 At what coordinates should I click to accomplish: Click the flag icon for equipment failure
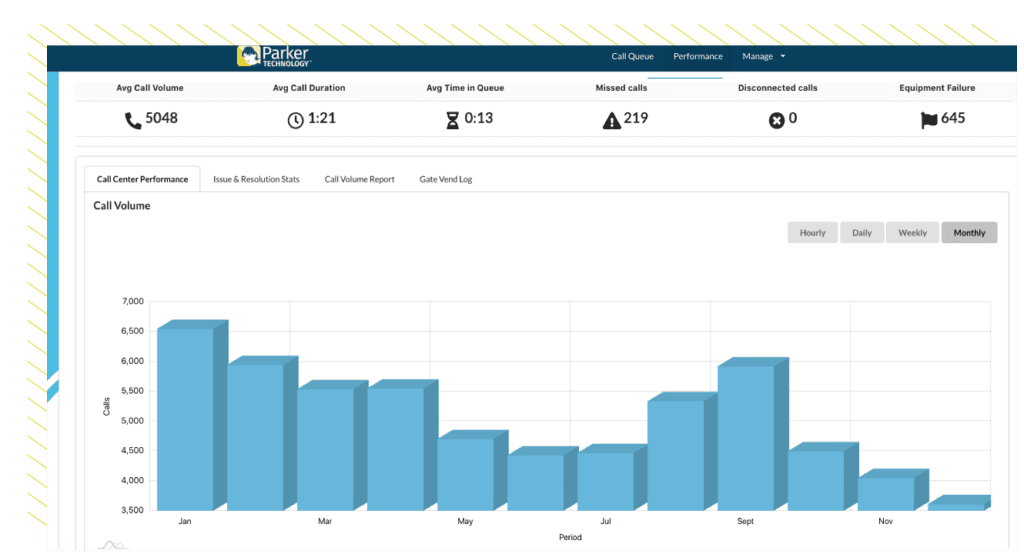point(929,120)
